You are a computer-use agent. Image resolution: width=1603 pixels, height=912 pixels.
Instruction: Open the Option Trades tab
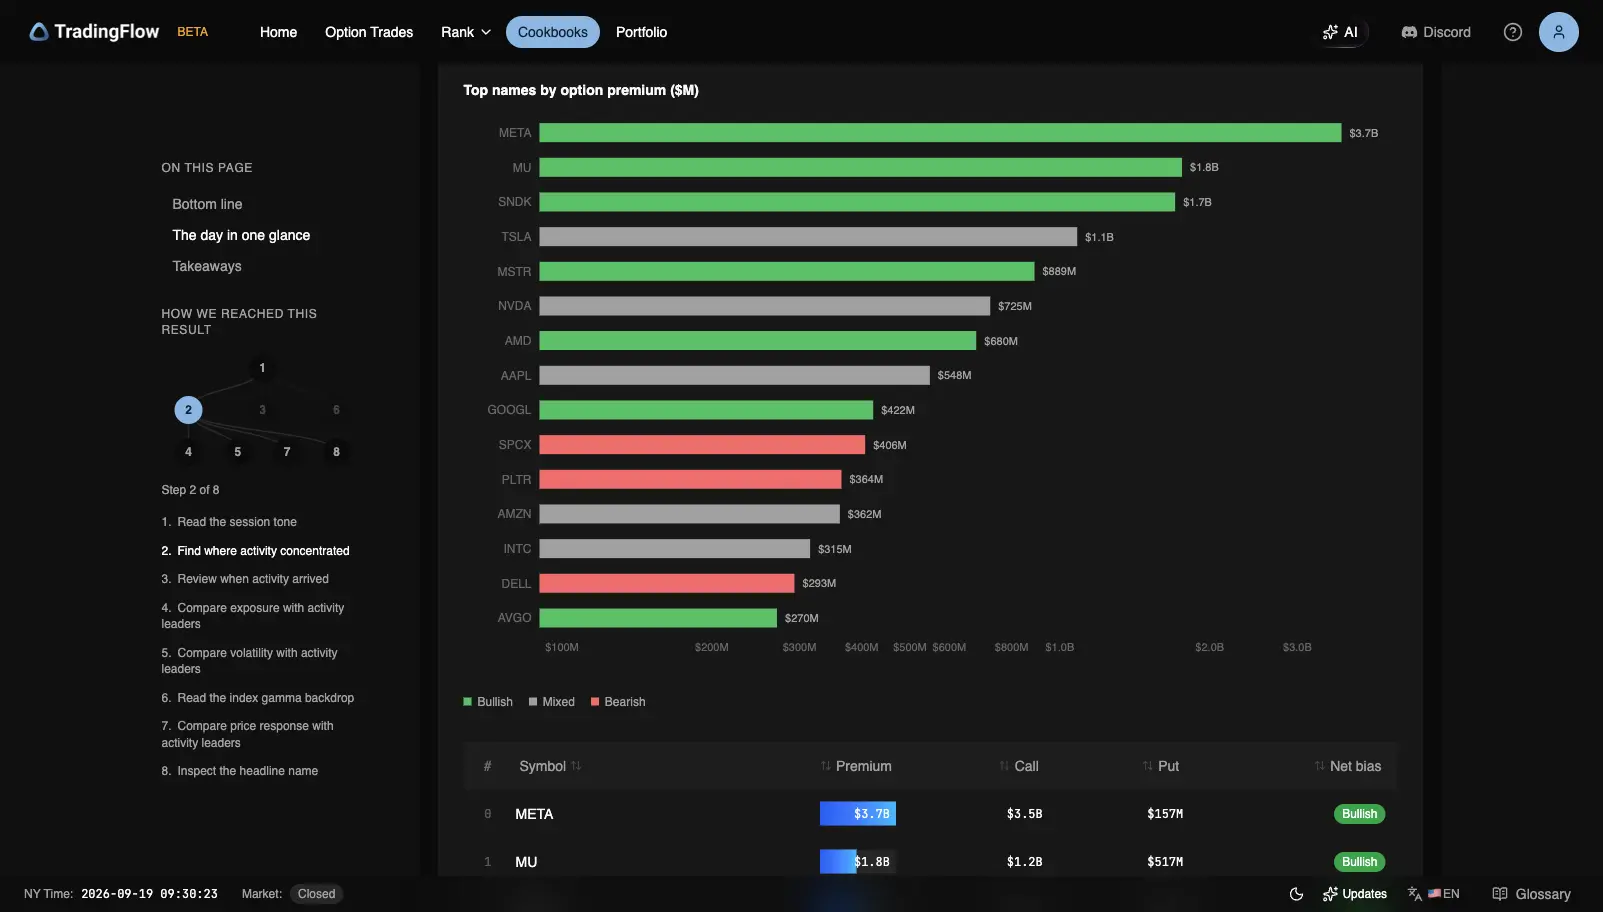[x=369, y=32]
